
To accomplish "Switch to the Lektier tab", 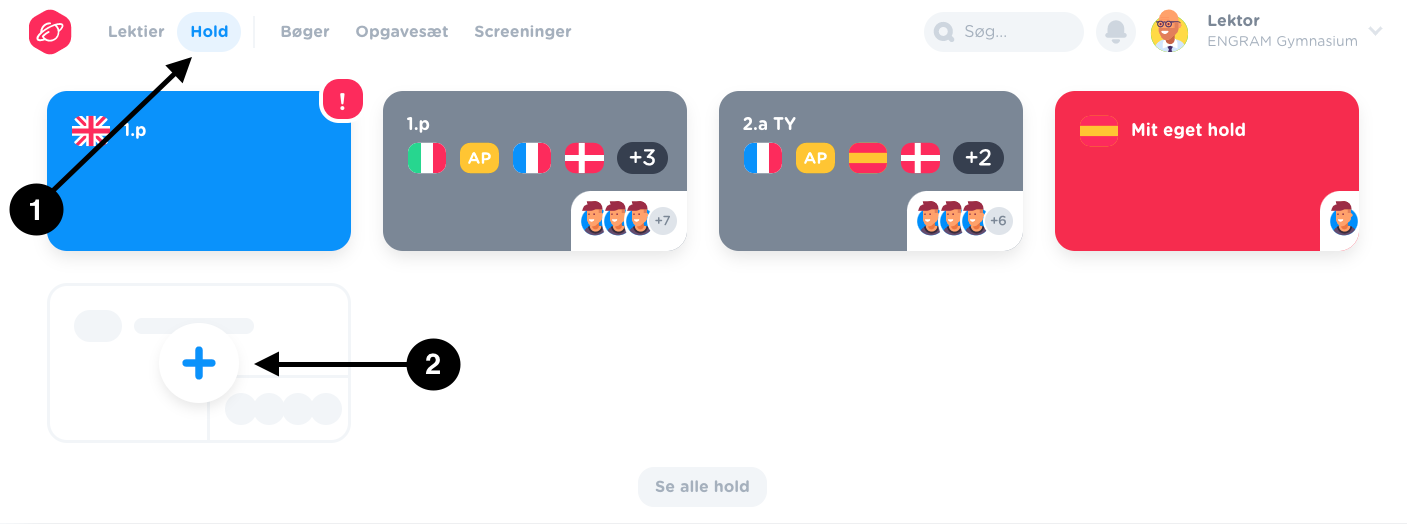I will coord(136,31).
